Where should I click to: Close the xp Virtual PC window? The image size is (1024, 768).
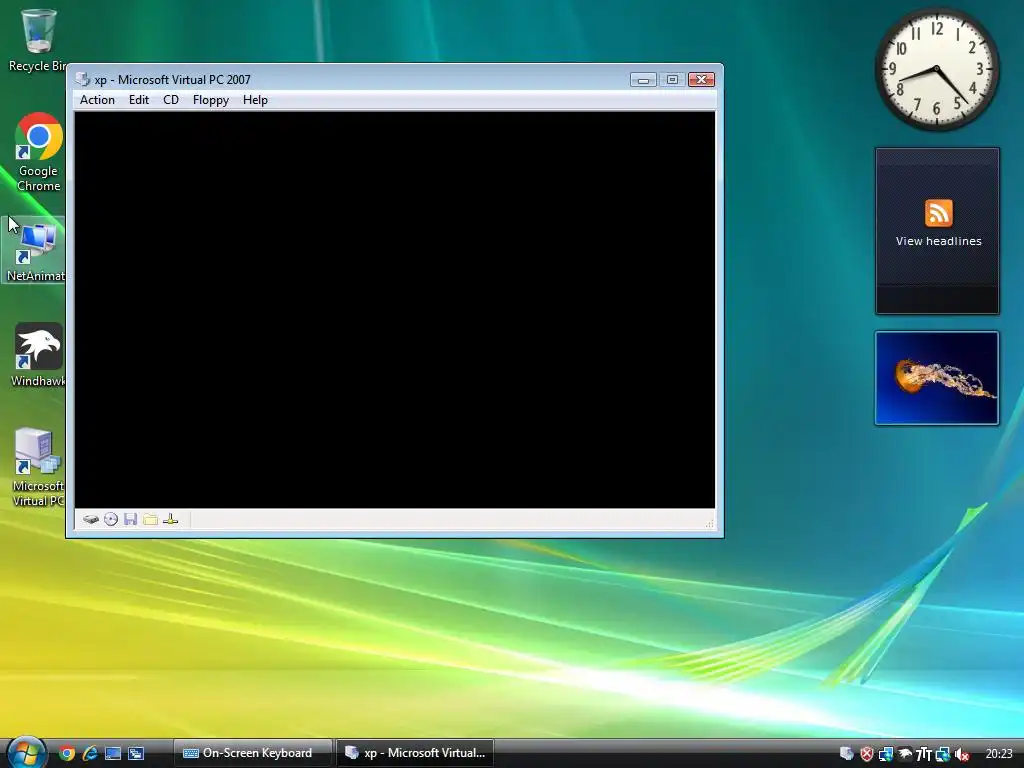[701, 80]
